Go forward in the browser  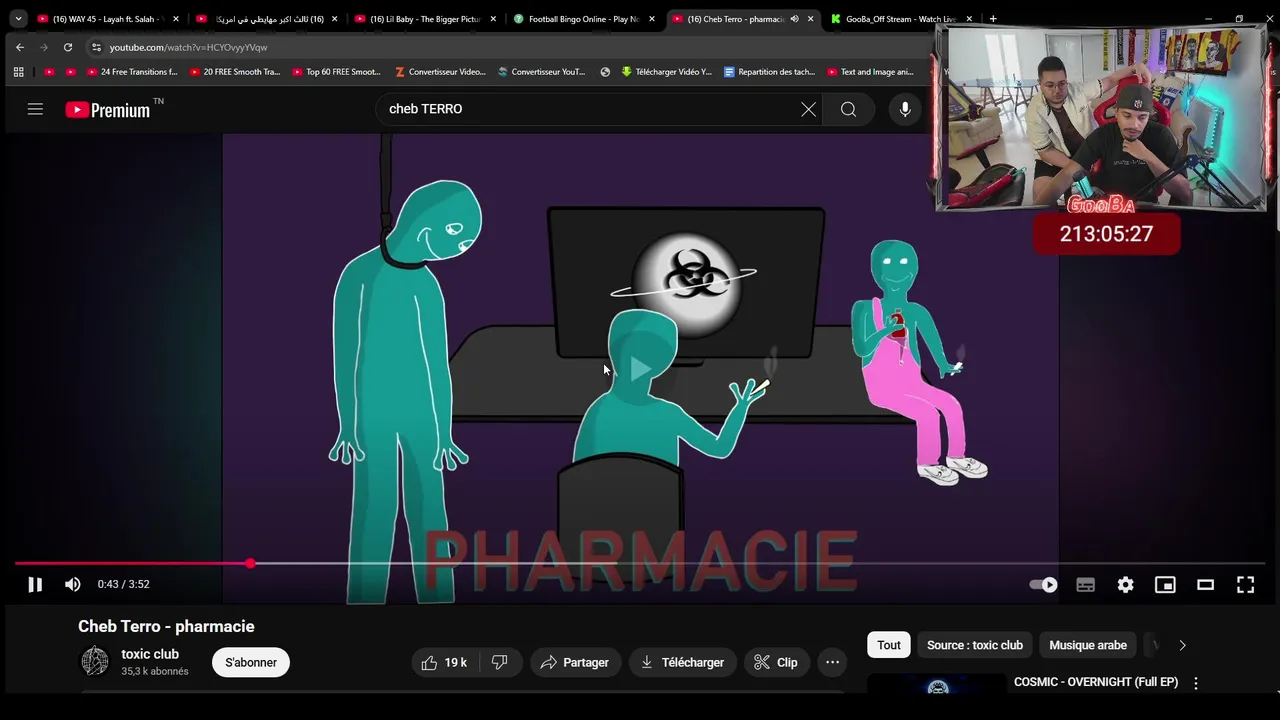(43, 47)
